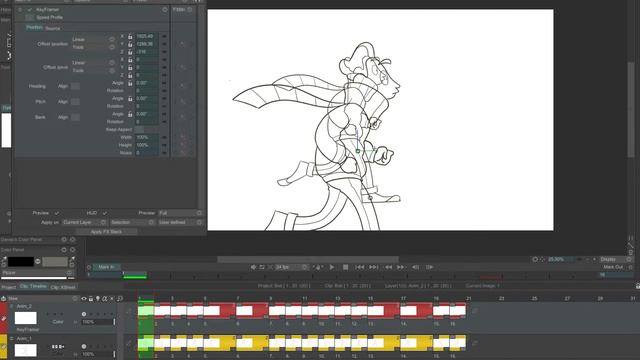Click the Color Panel options icon

click(x=64, y=249)
